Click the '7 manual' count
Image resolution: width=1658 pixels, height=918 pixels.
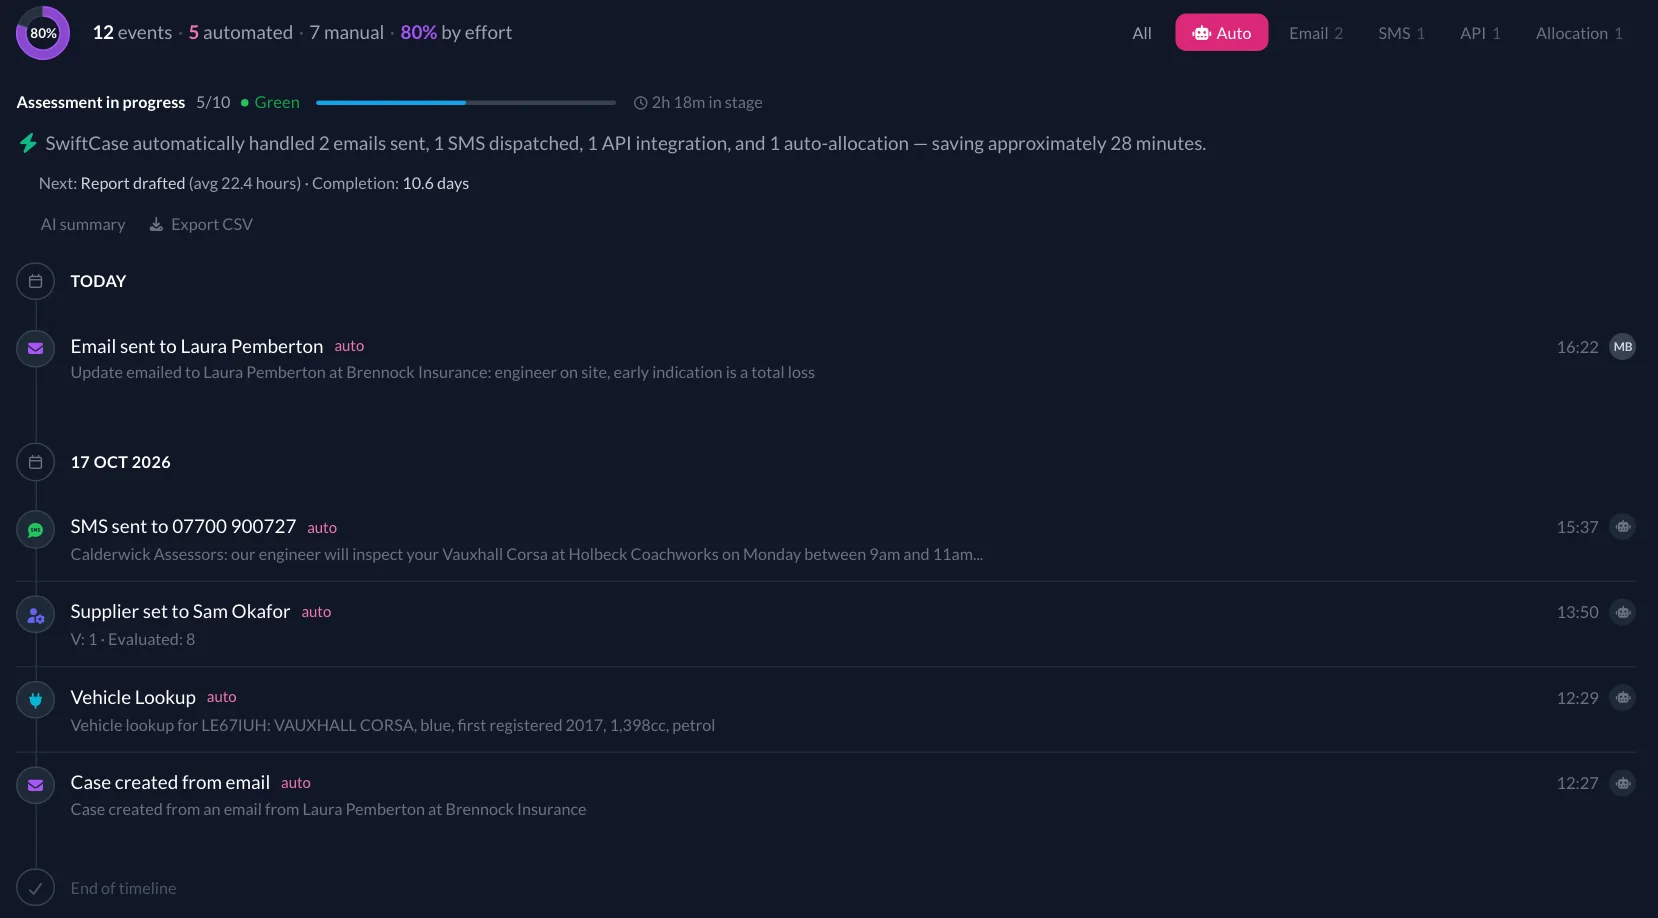pos(347,32)
